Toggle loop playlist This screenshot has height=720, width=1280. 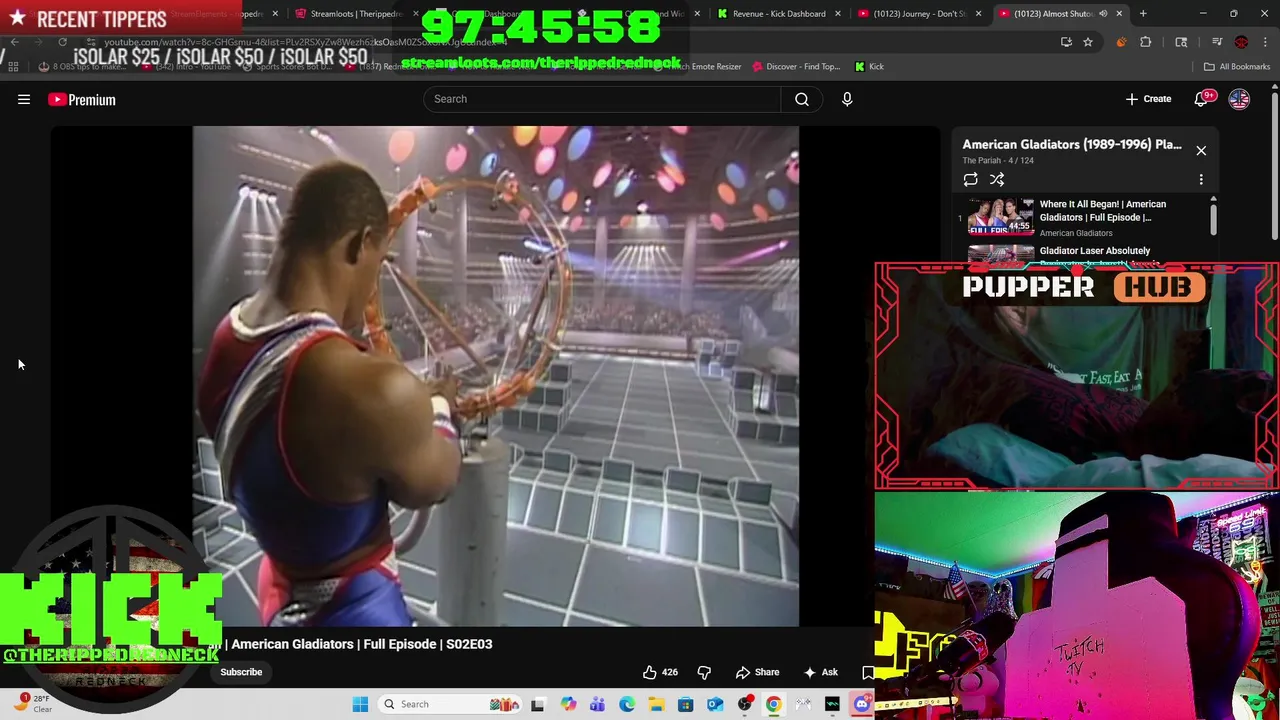pos(970,179)
